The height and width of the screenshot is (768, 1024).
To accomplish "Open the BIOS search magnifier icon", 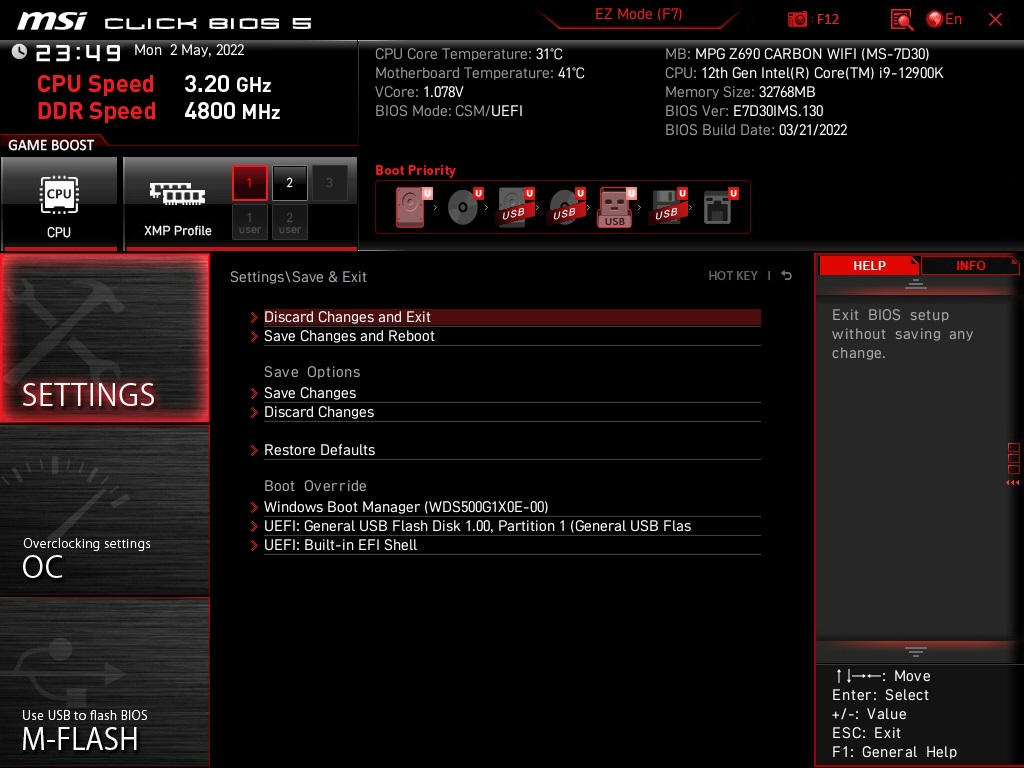I will pyautogui.click(x=902, y=20).
